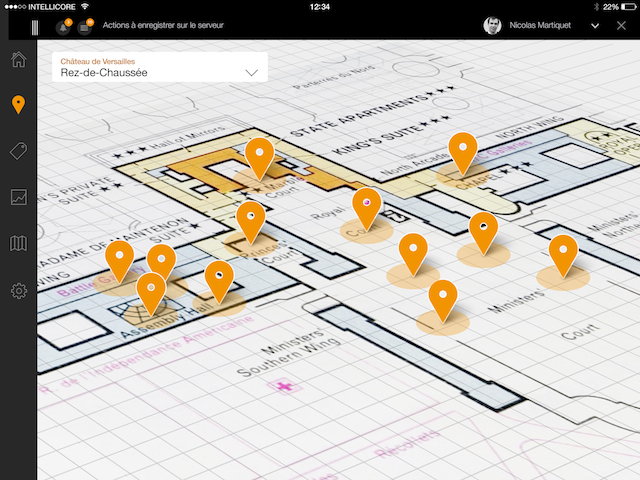
Task: Open the Home icon in sidebar
Action: [x=18, y=59]
